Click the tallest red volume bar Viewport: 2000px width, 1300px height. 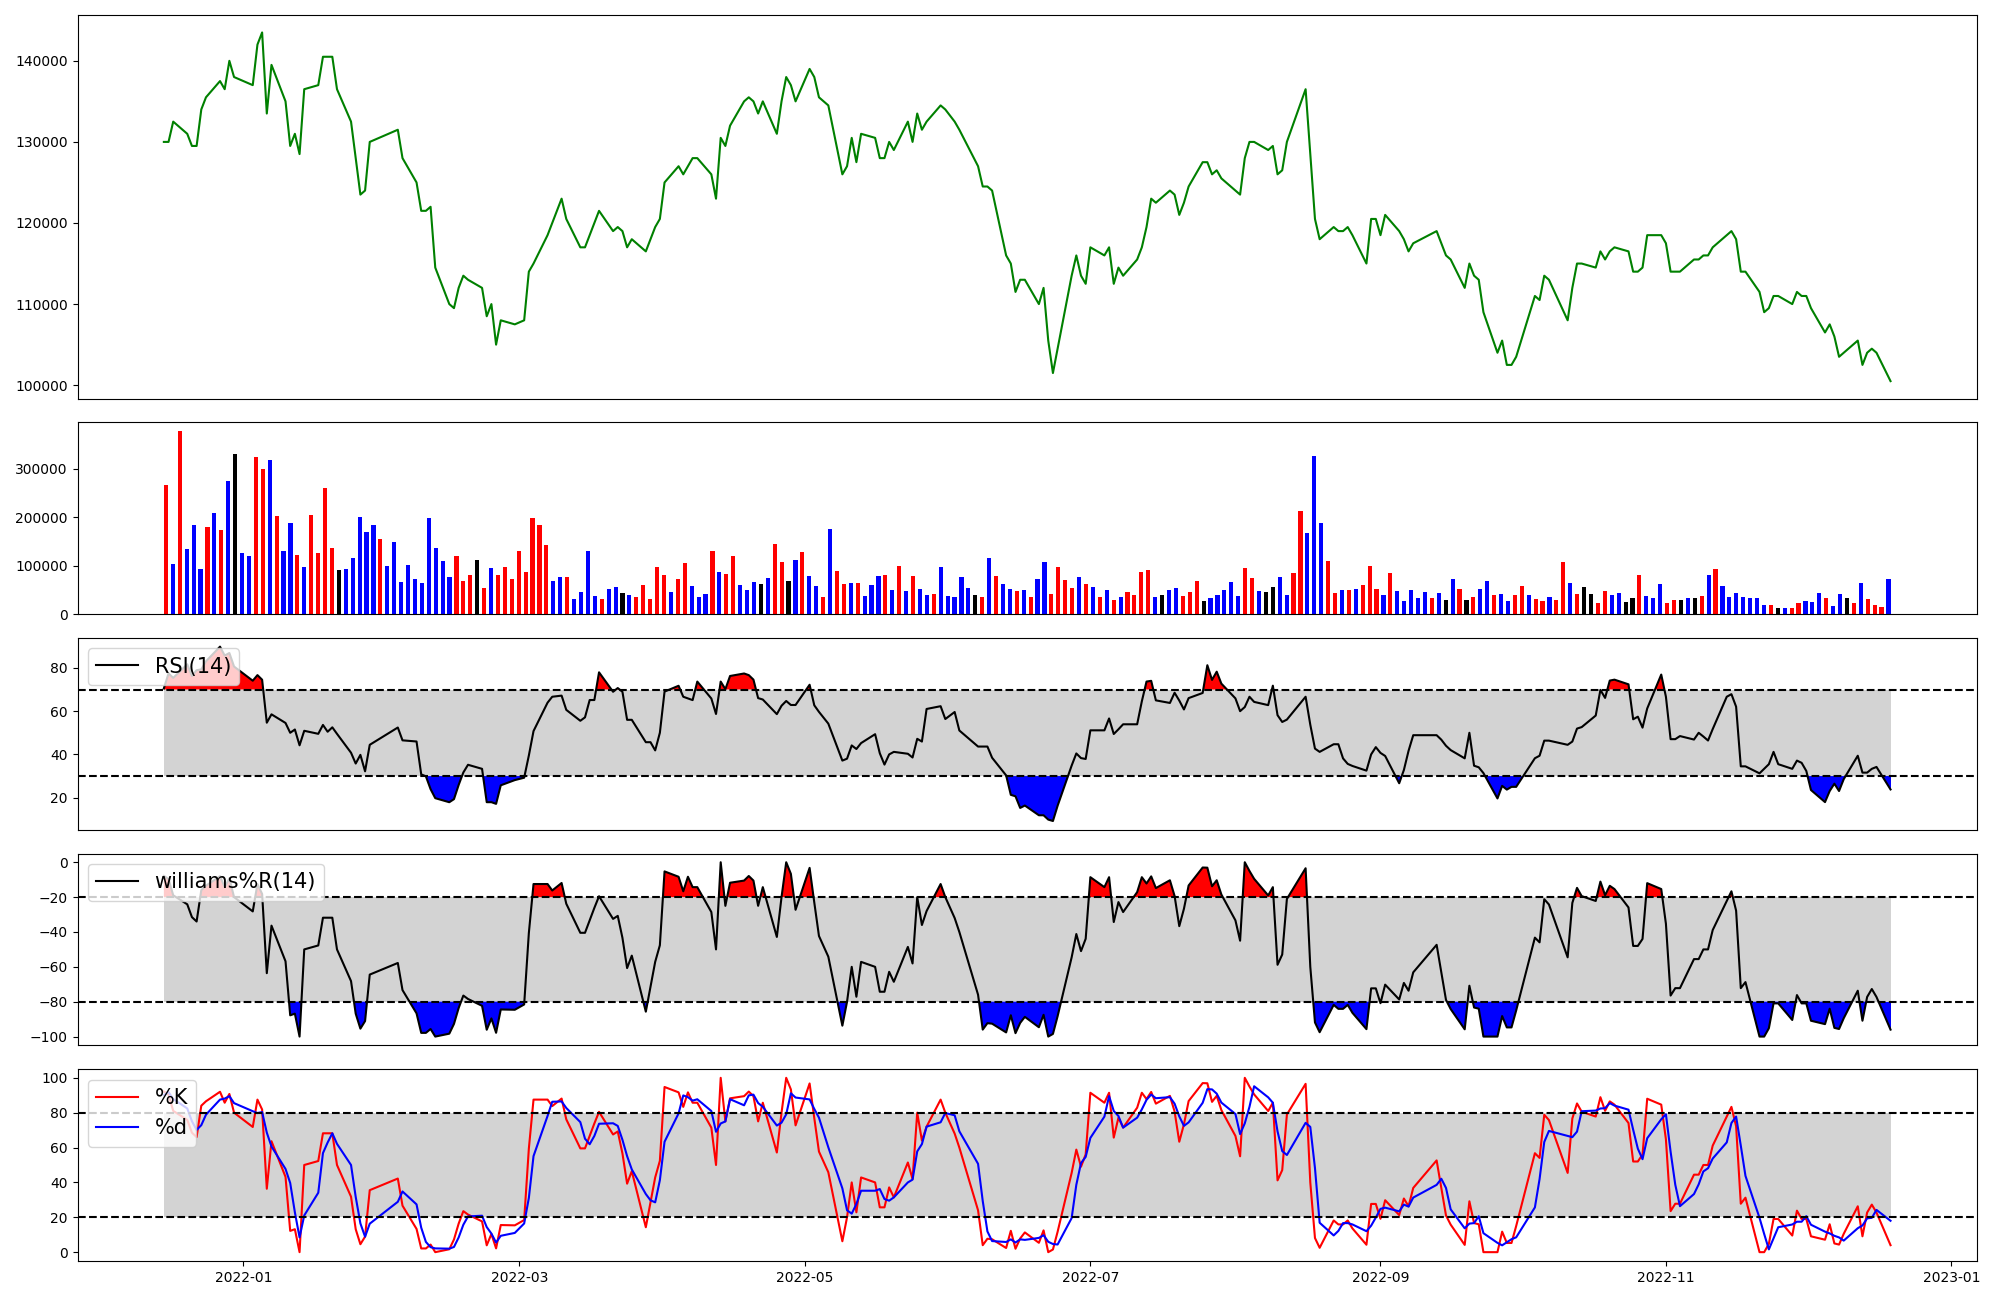pos(180,523)
